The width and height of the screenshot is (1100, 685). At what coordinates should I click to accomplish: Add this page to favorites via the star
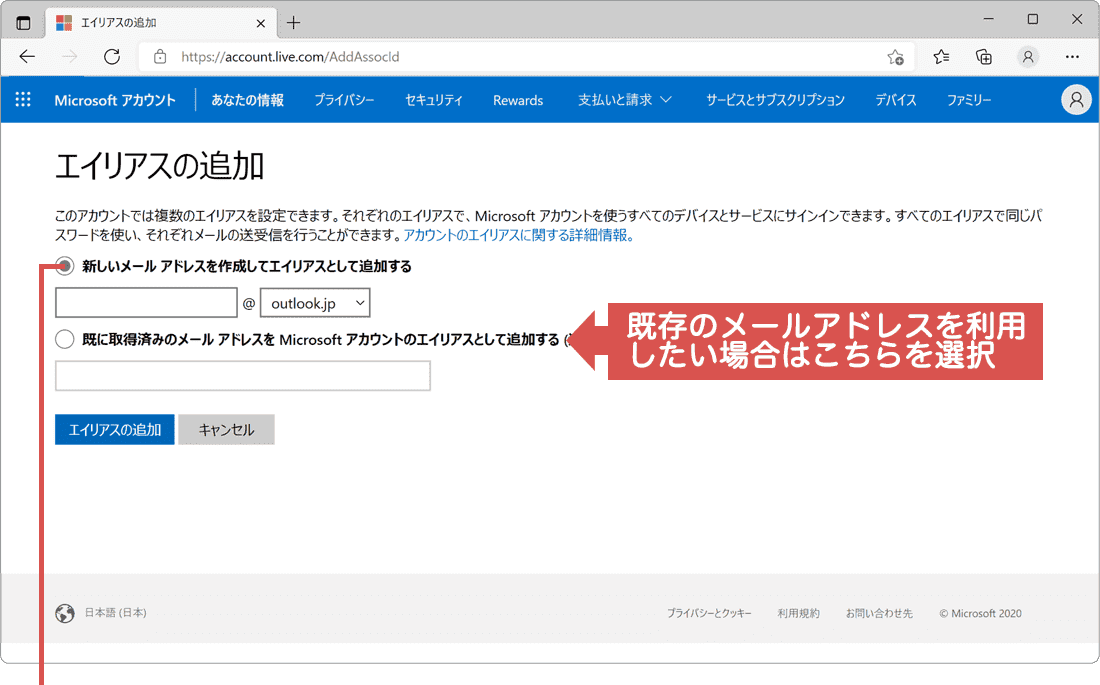[x=897, y=57]
